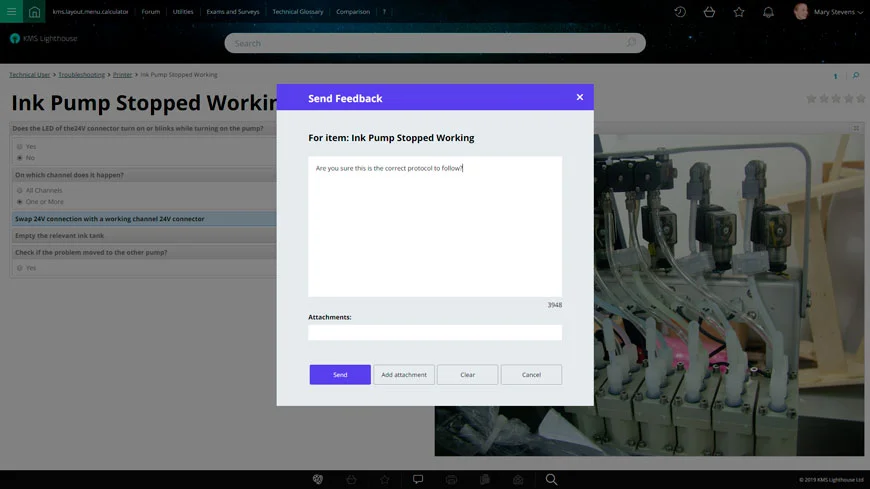The width and height of the screenshot is (870, 489).
Task: Open the hamburger menu
Action: point(11,11)
